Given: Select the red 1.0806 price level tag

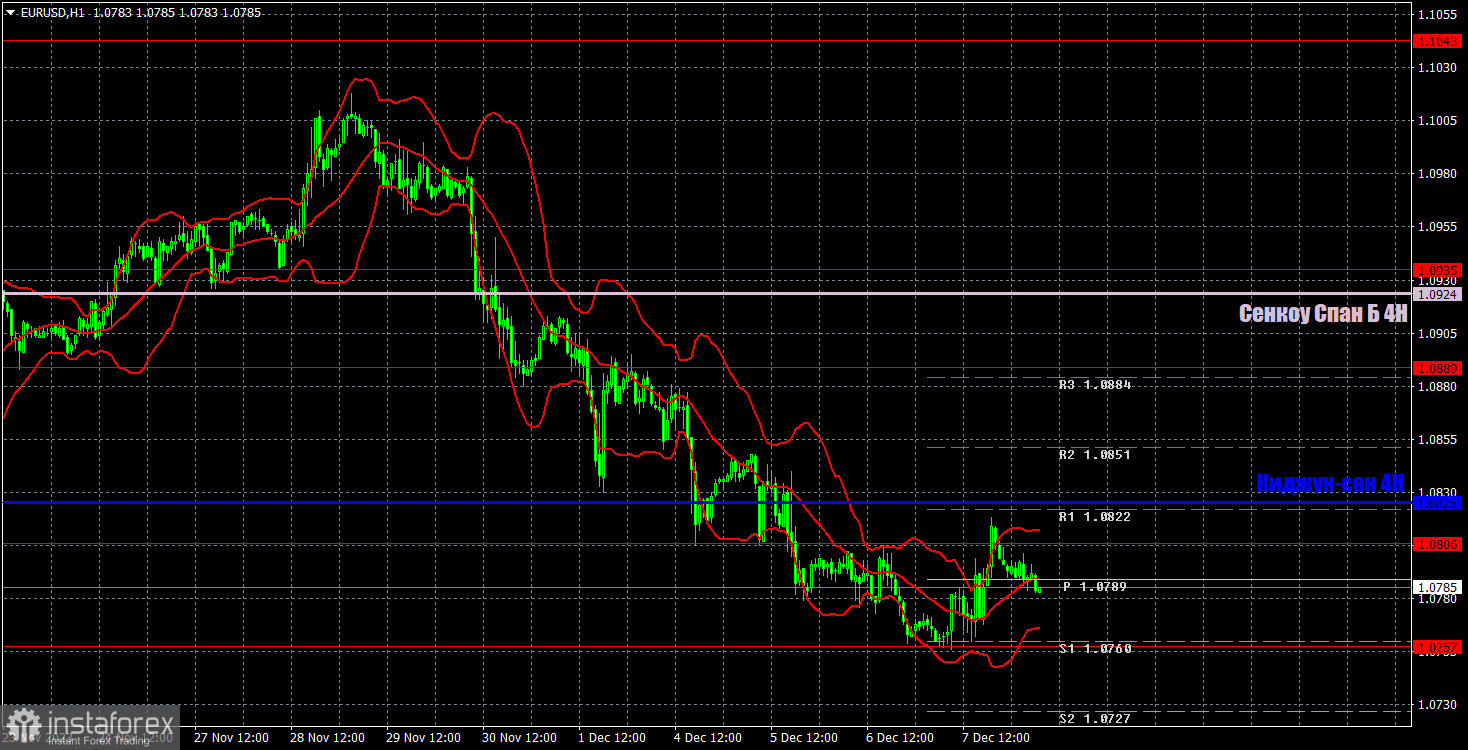Looking at the screenshot, I should pyautogui.click(x=1439, y=544).
